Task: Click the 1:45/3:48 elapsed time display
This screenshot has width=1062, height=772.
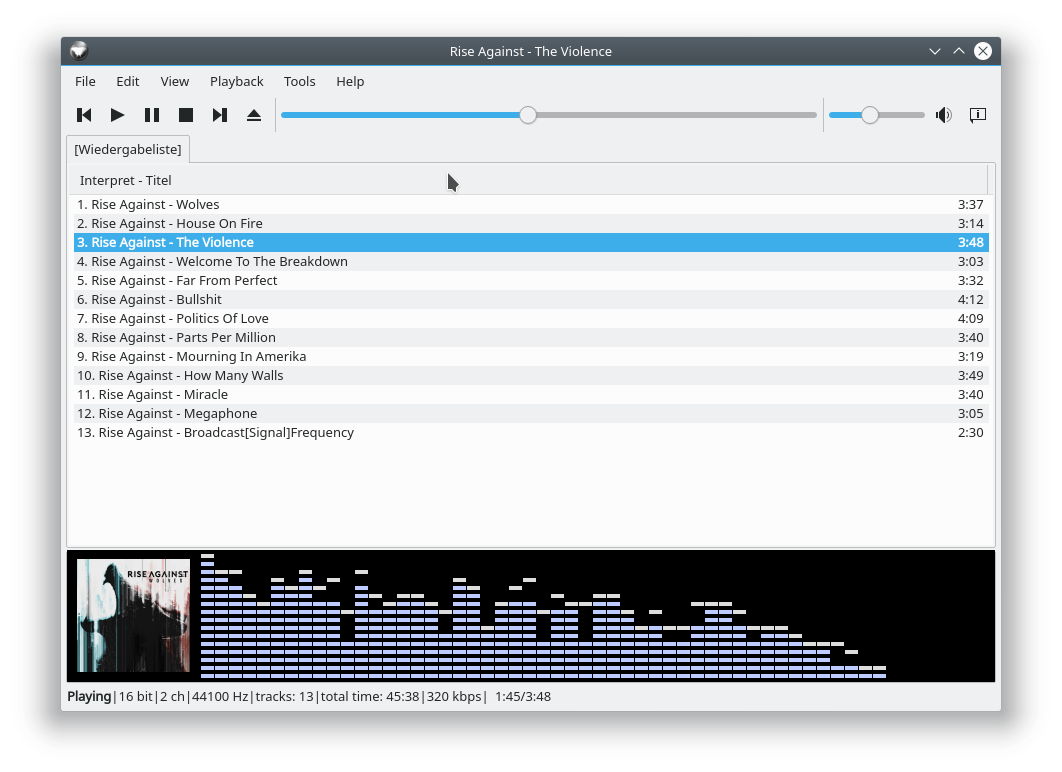Action: point(523,696)
